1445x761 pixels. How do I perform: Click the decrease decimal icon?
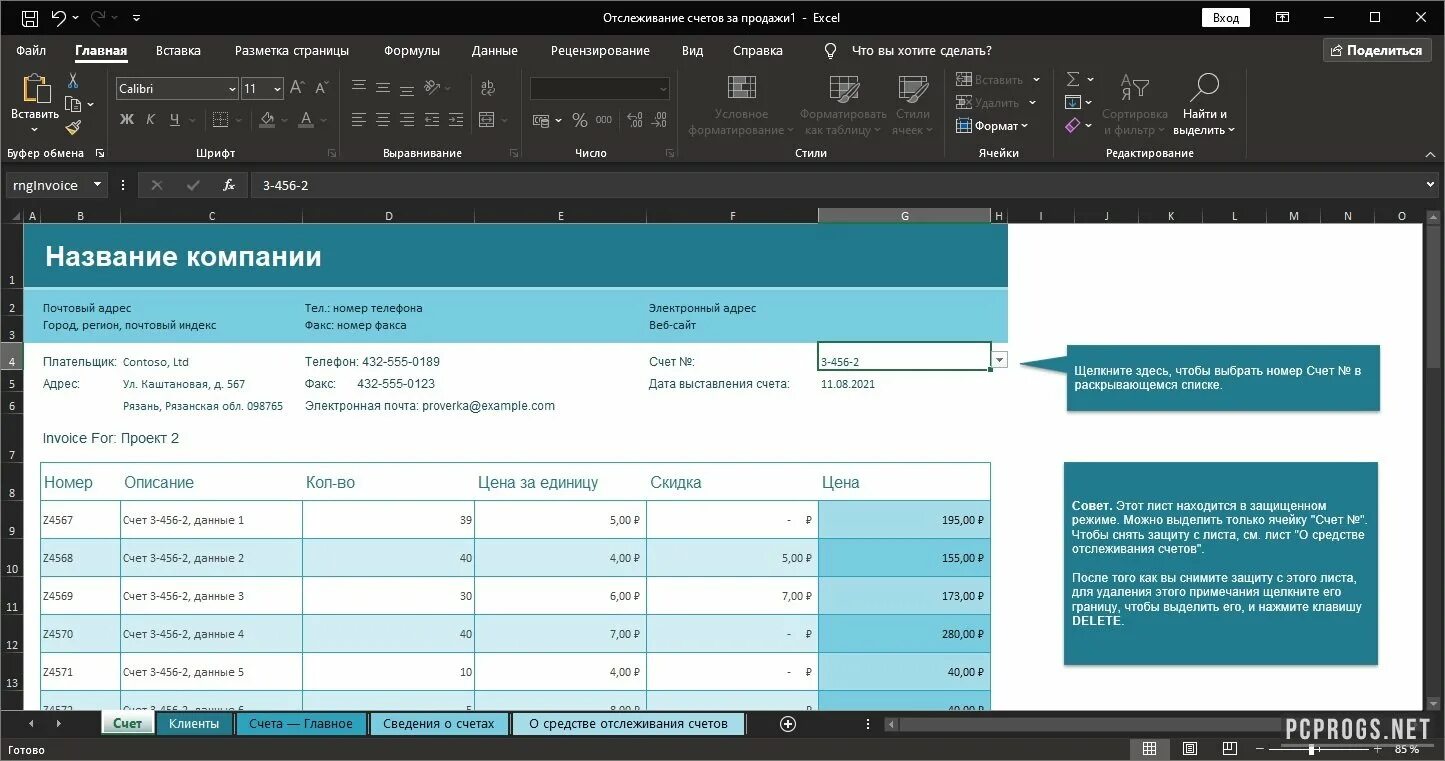[x=658, y=120]
